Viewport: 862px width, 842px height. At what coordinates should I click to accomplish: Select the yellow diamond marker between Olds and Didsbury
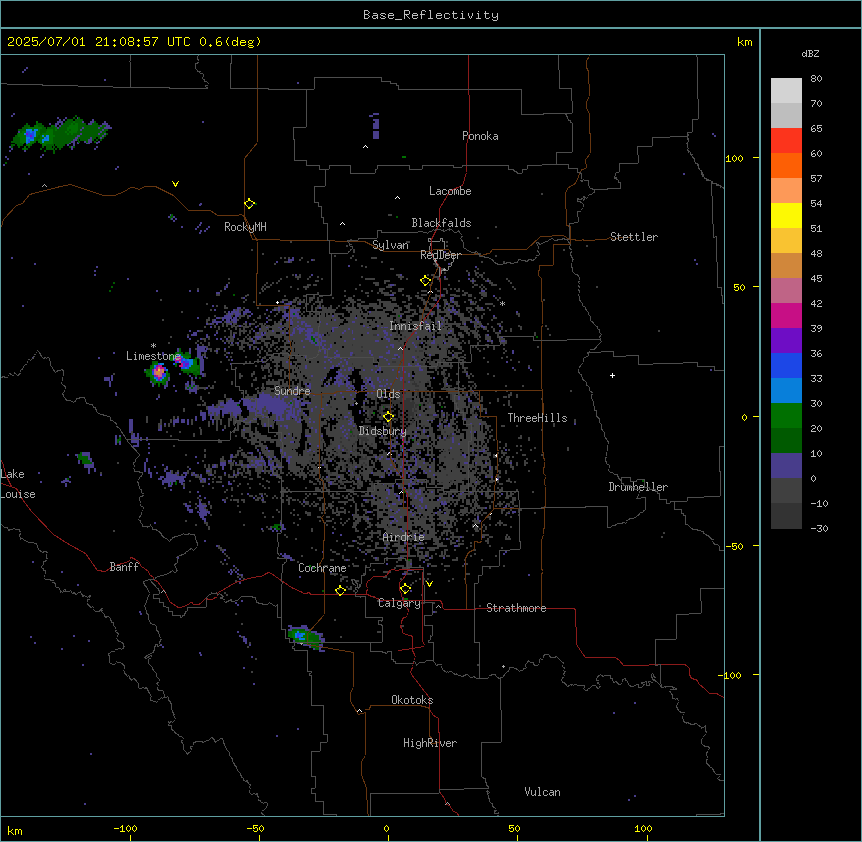pos(389,417)
